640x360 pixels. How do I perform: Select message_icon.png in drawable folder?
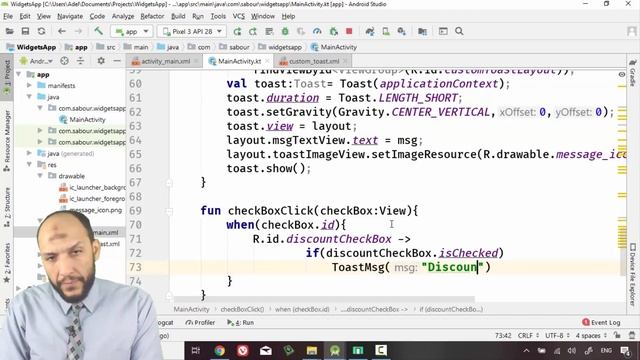pos(96,210)
